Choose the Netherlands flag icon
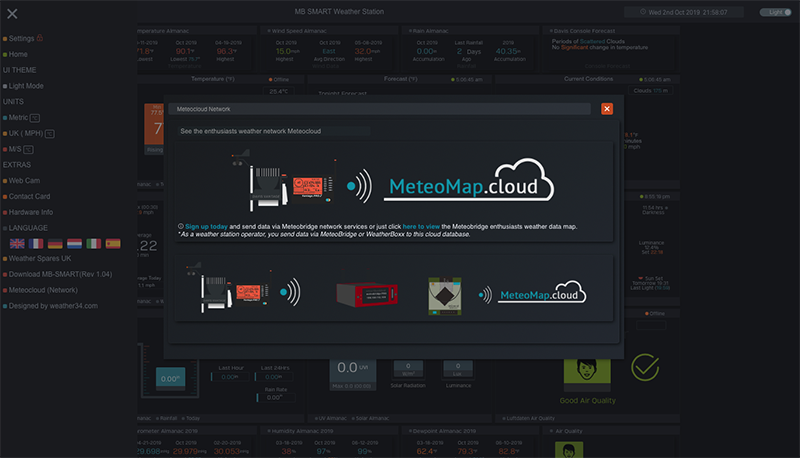This screenshot has height=458, width=800. click(x=74, y=243)
